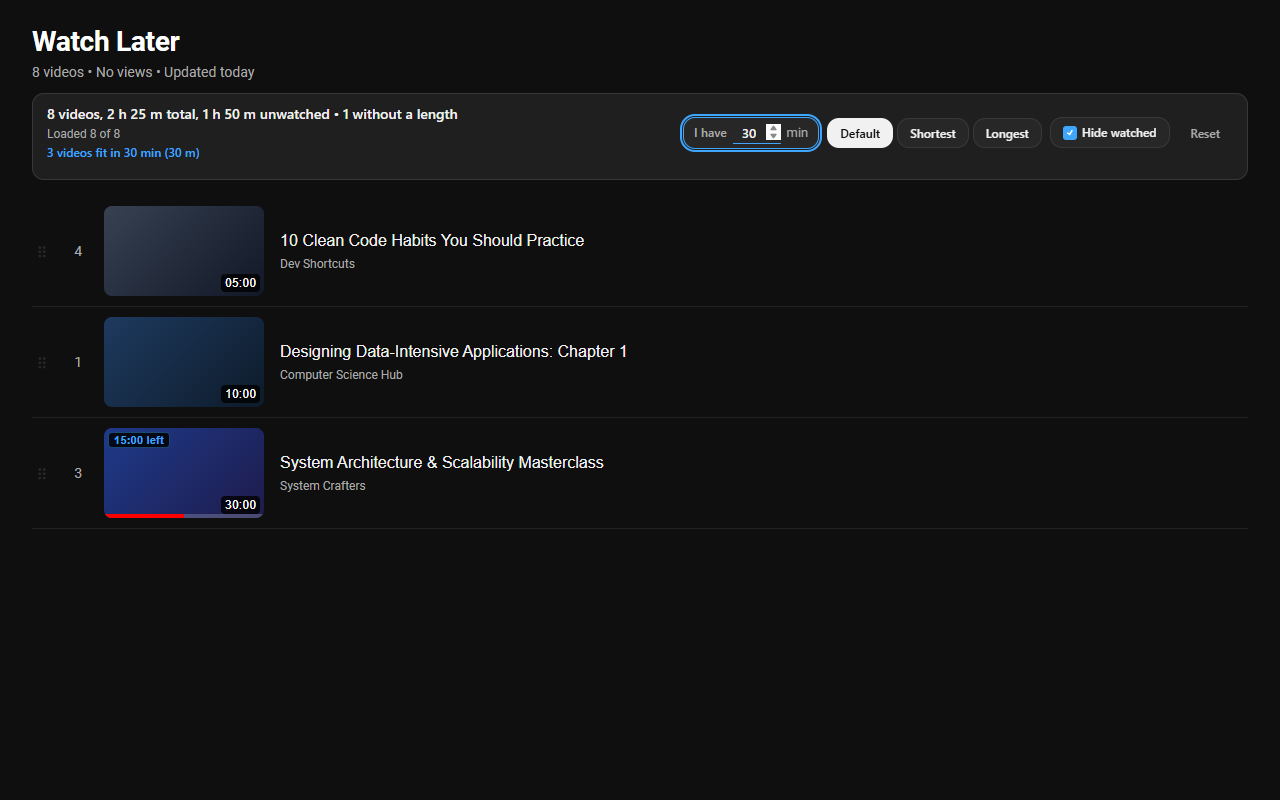This screenshot has height=800, width=1280.
Task: Click the '8 videos • No views • Updated today' line
Action: [x=143, y=72]
